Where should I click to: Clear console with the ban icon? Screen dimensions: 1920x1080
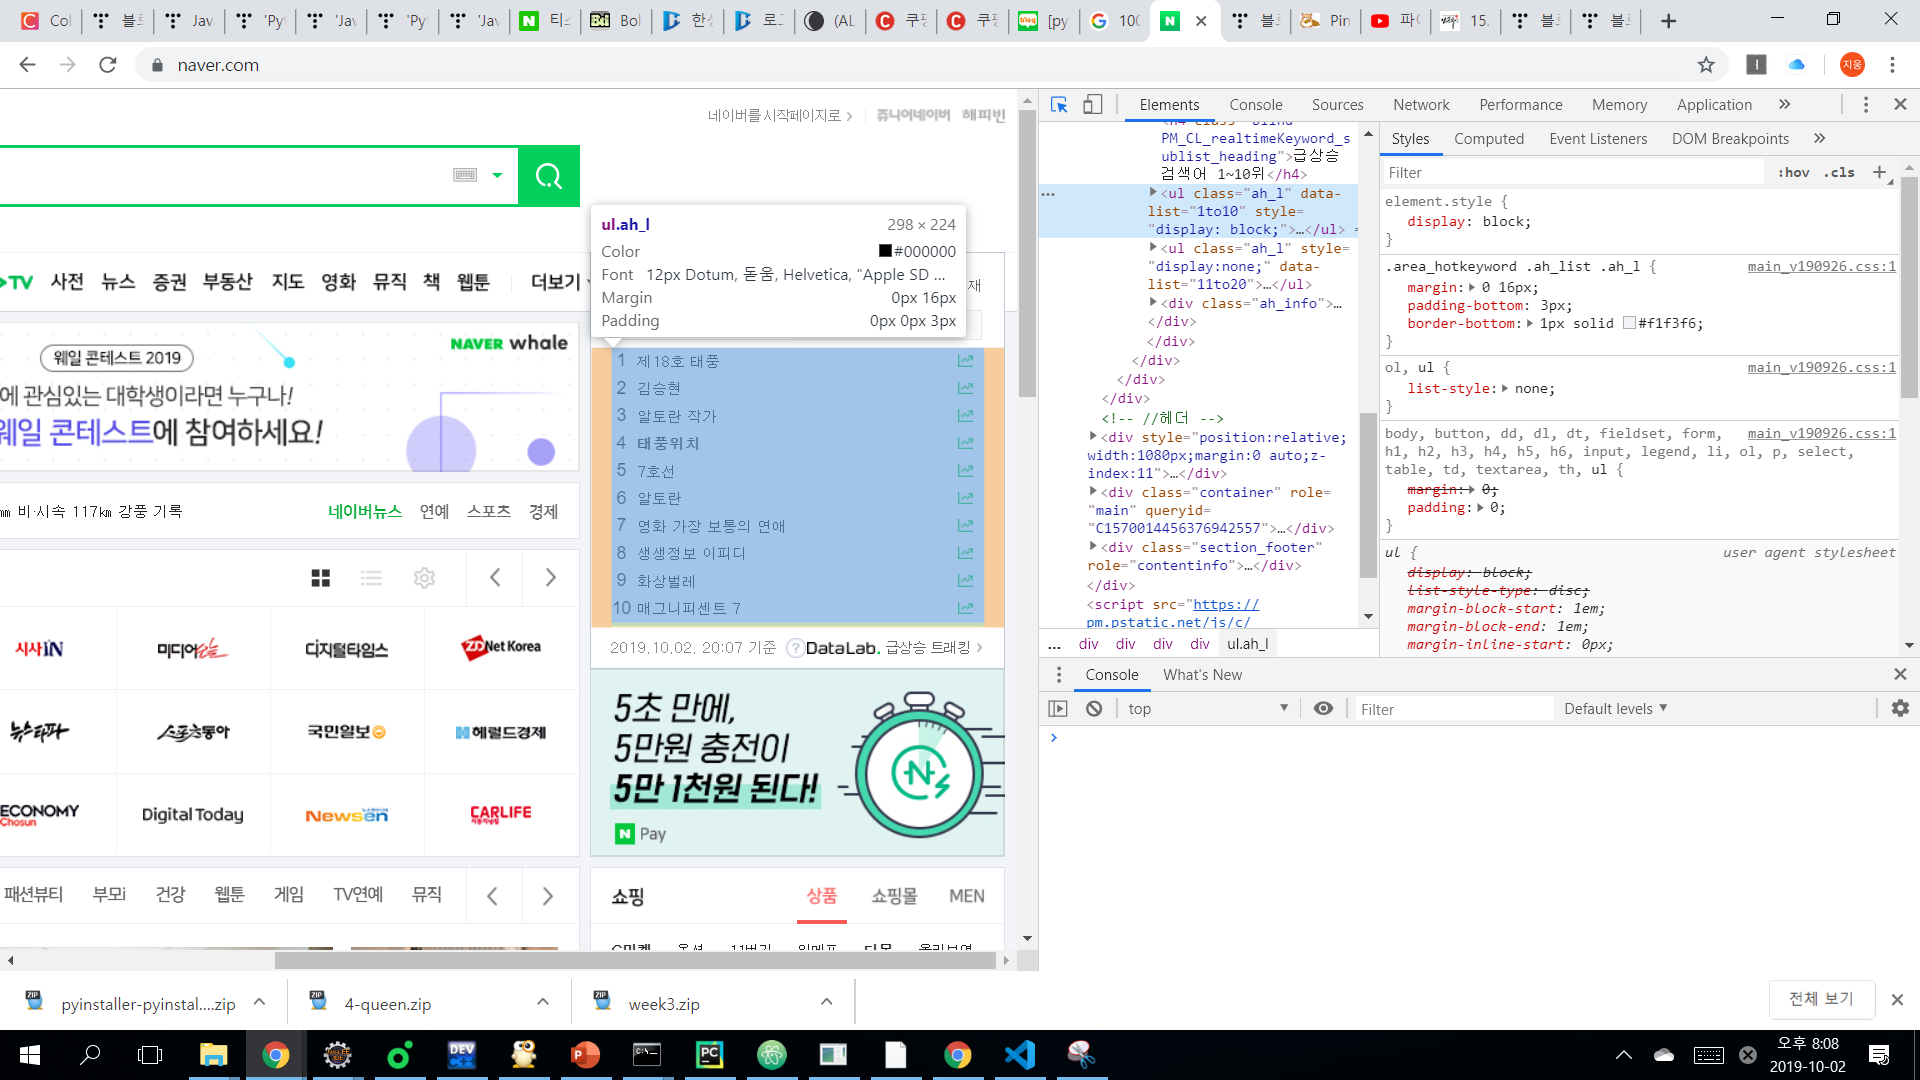pos(1094,708)
